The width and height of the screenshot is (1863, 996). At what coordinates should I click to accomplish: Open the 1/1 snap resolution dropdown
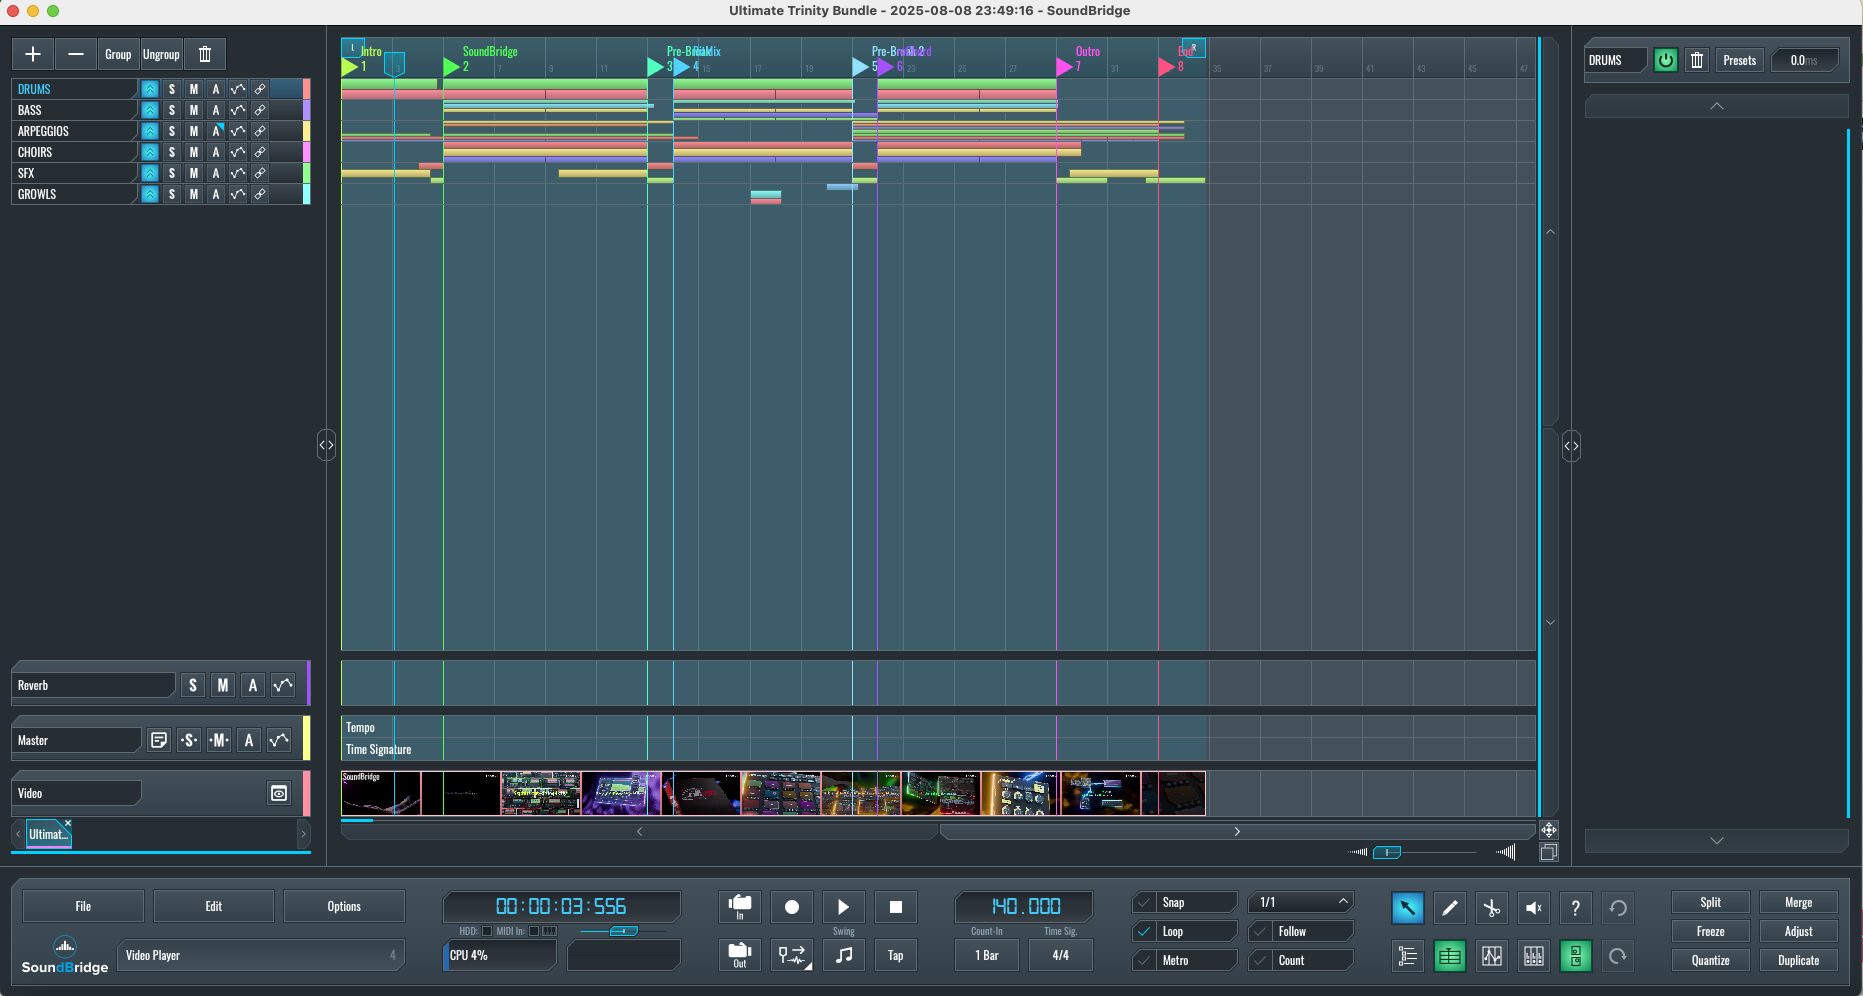[1301, 902]
